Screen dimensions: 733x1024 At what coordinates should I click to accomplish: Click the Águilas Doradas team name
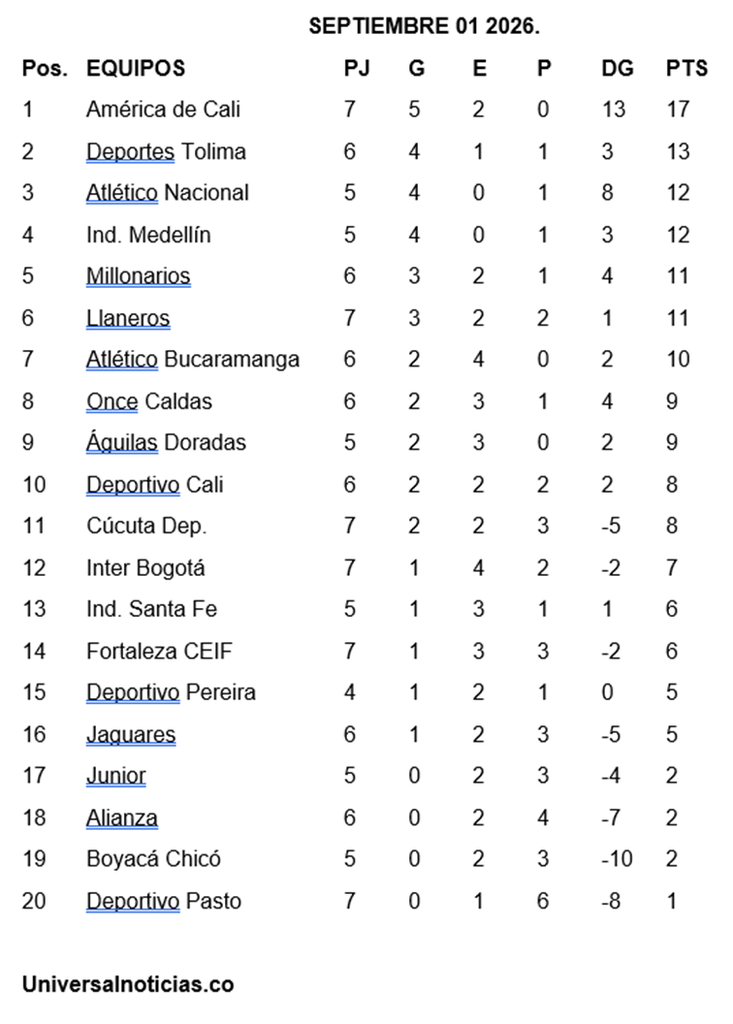coord(166,442)
